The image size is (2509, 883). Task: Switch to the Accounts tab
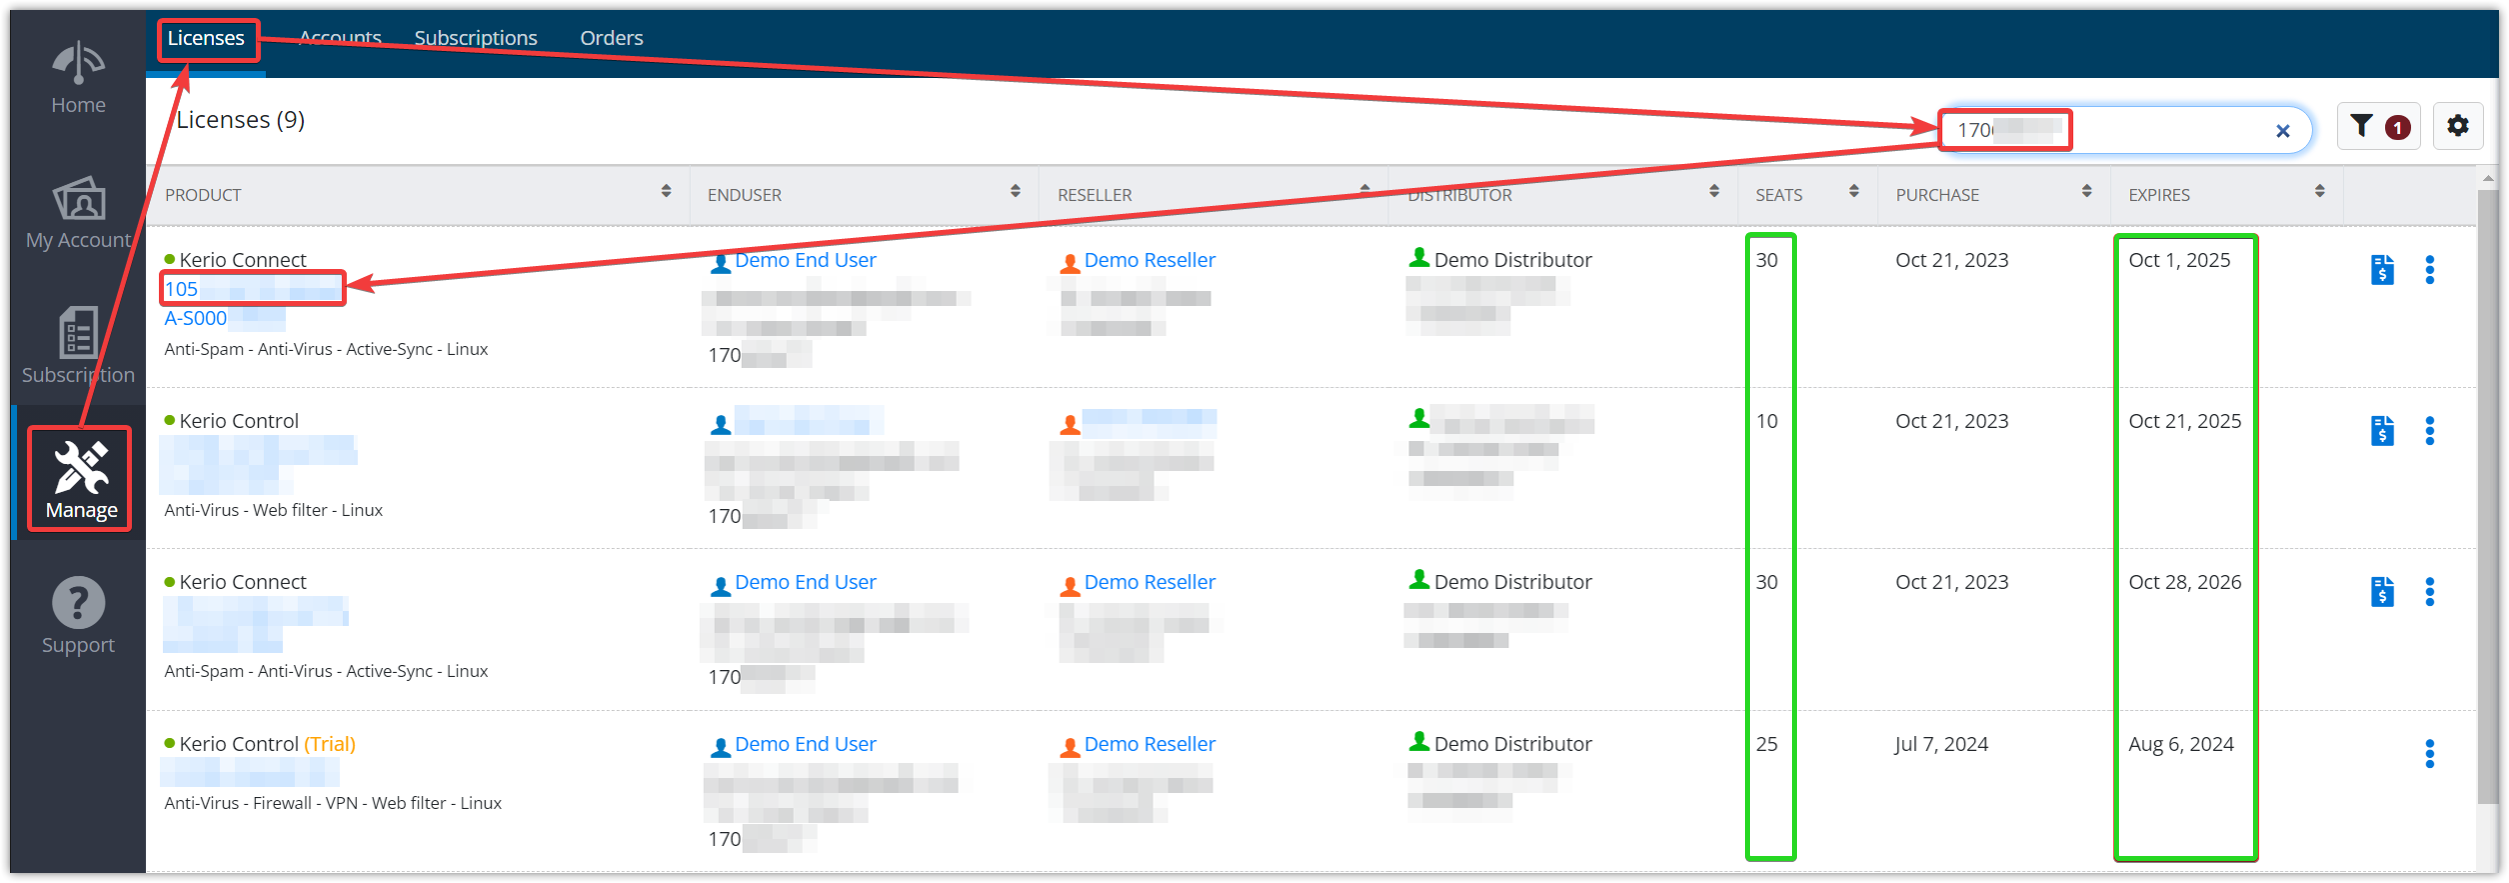(x=340, y=38)
